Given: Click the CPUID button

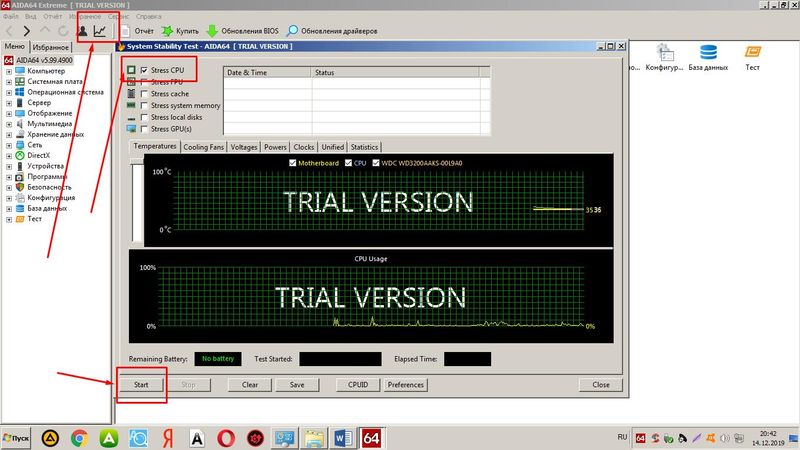Looking at the screenshot, I should pyautogui.click(x=358, y=385).
